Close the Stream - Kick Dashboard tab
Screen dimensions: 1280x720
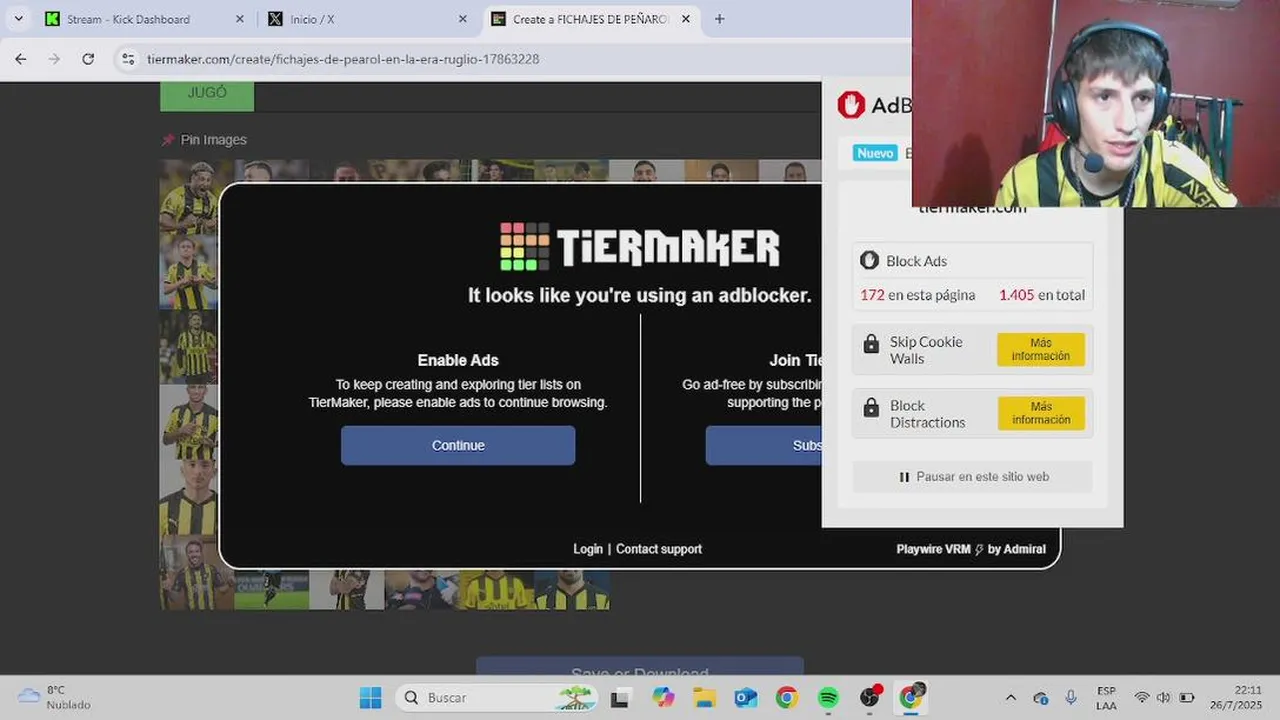239,19
